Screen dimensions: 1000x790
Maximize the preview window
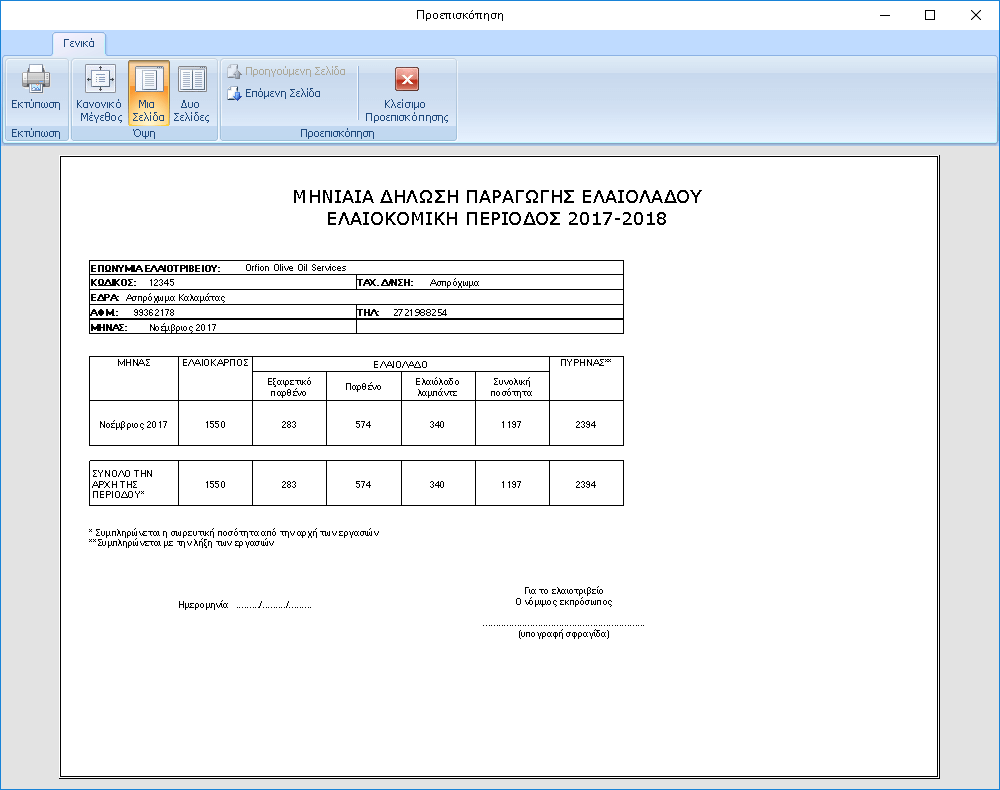pyautogui.click(x=930, y=15)
